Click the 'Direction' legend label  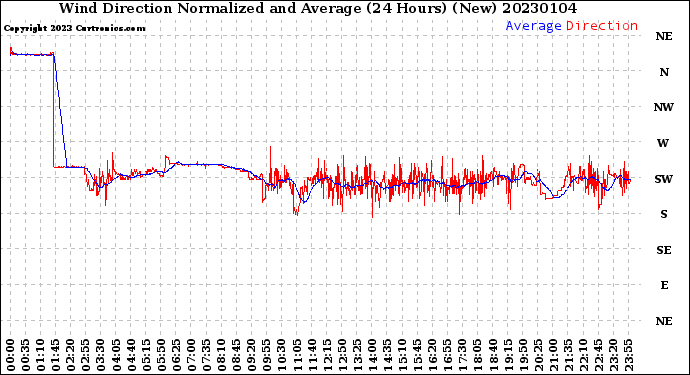pyautogui.click(x=602, y=26)
